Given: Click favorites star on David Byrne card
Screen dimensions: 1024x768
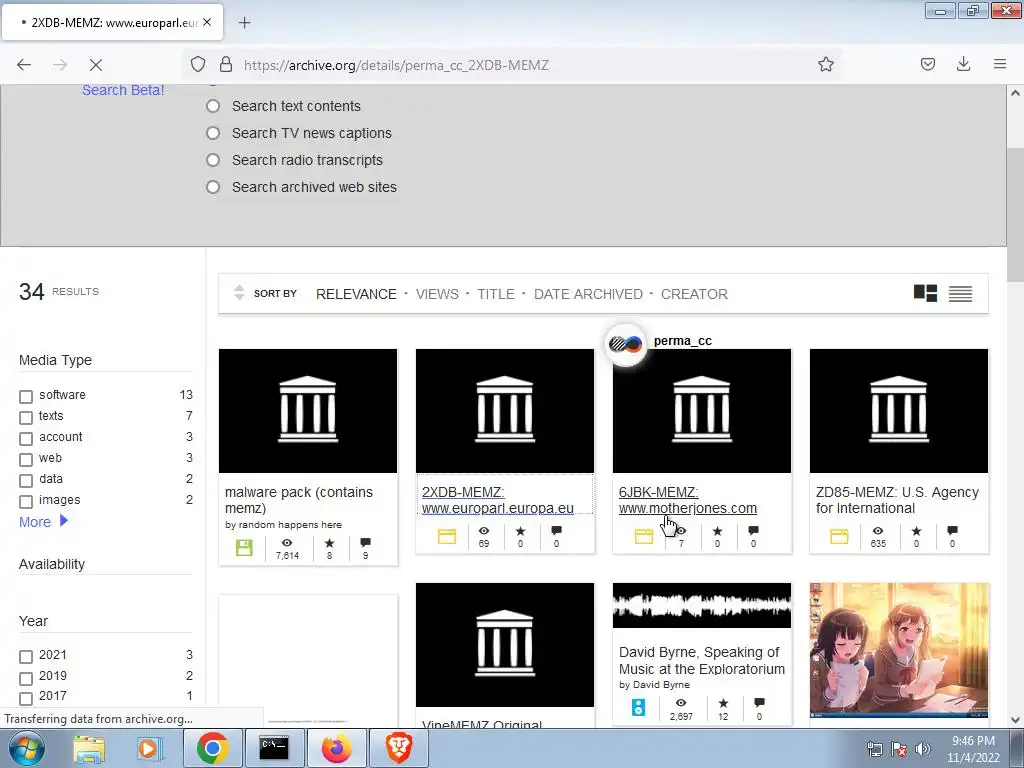Looking at the screenshot, I should [x=723, y=703].
